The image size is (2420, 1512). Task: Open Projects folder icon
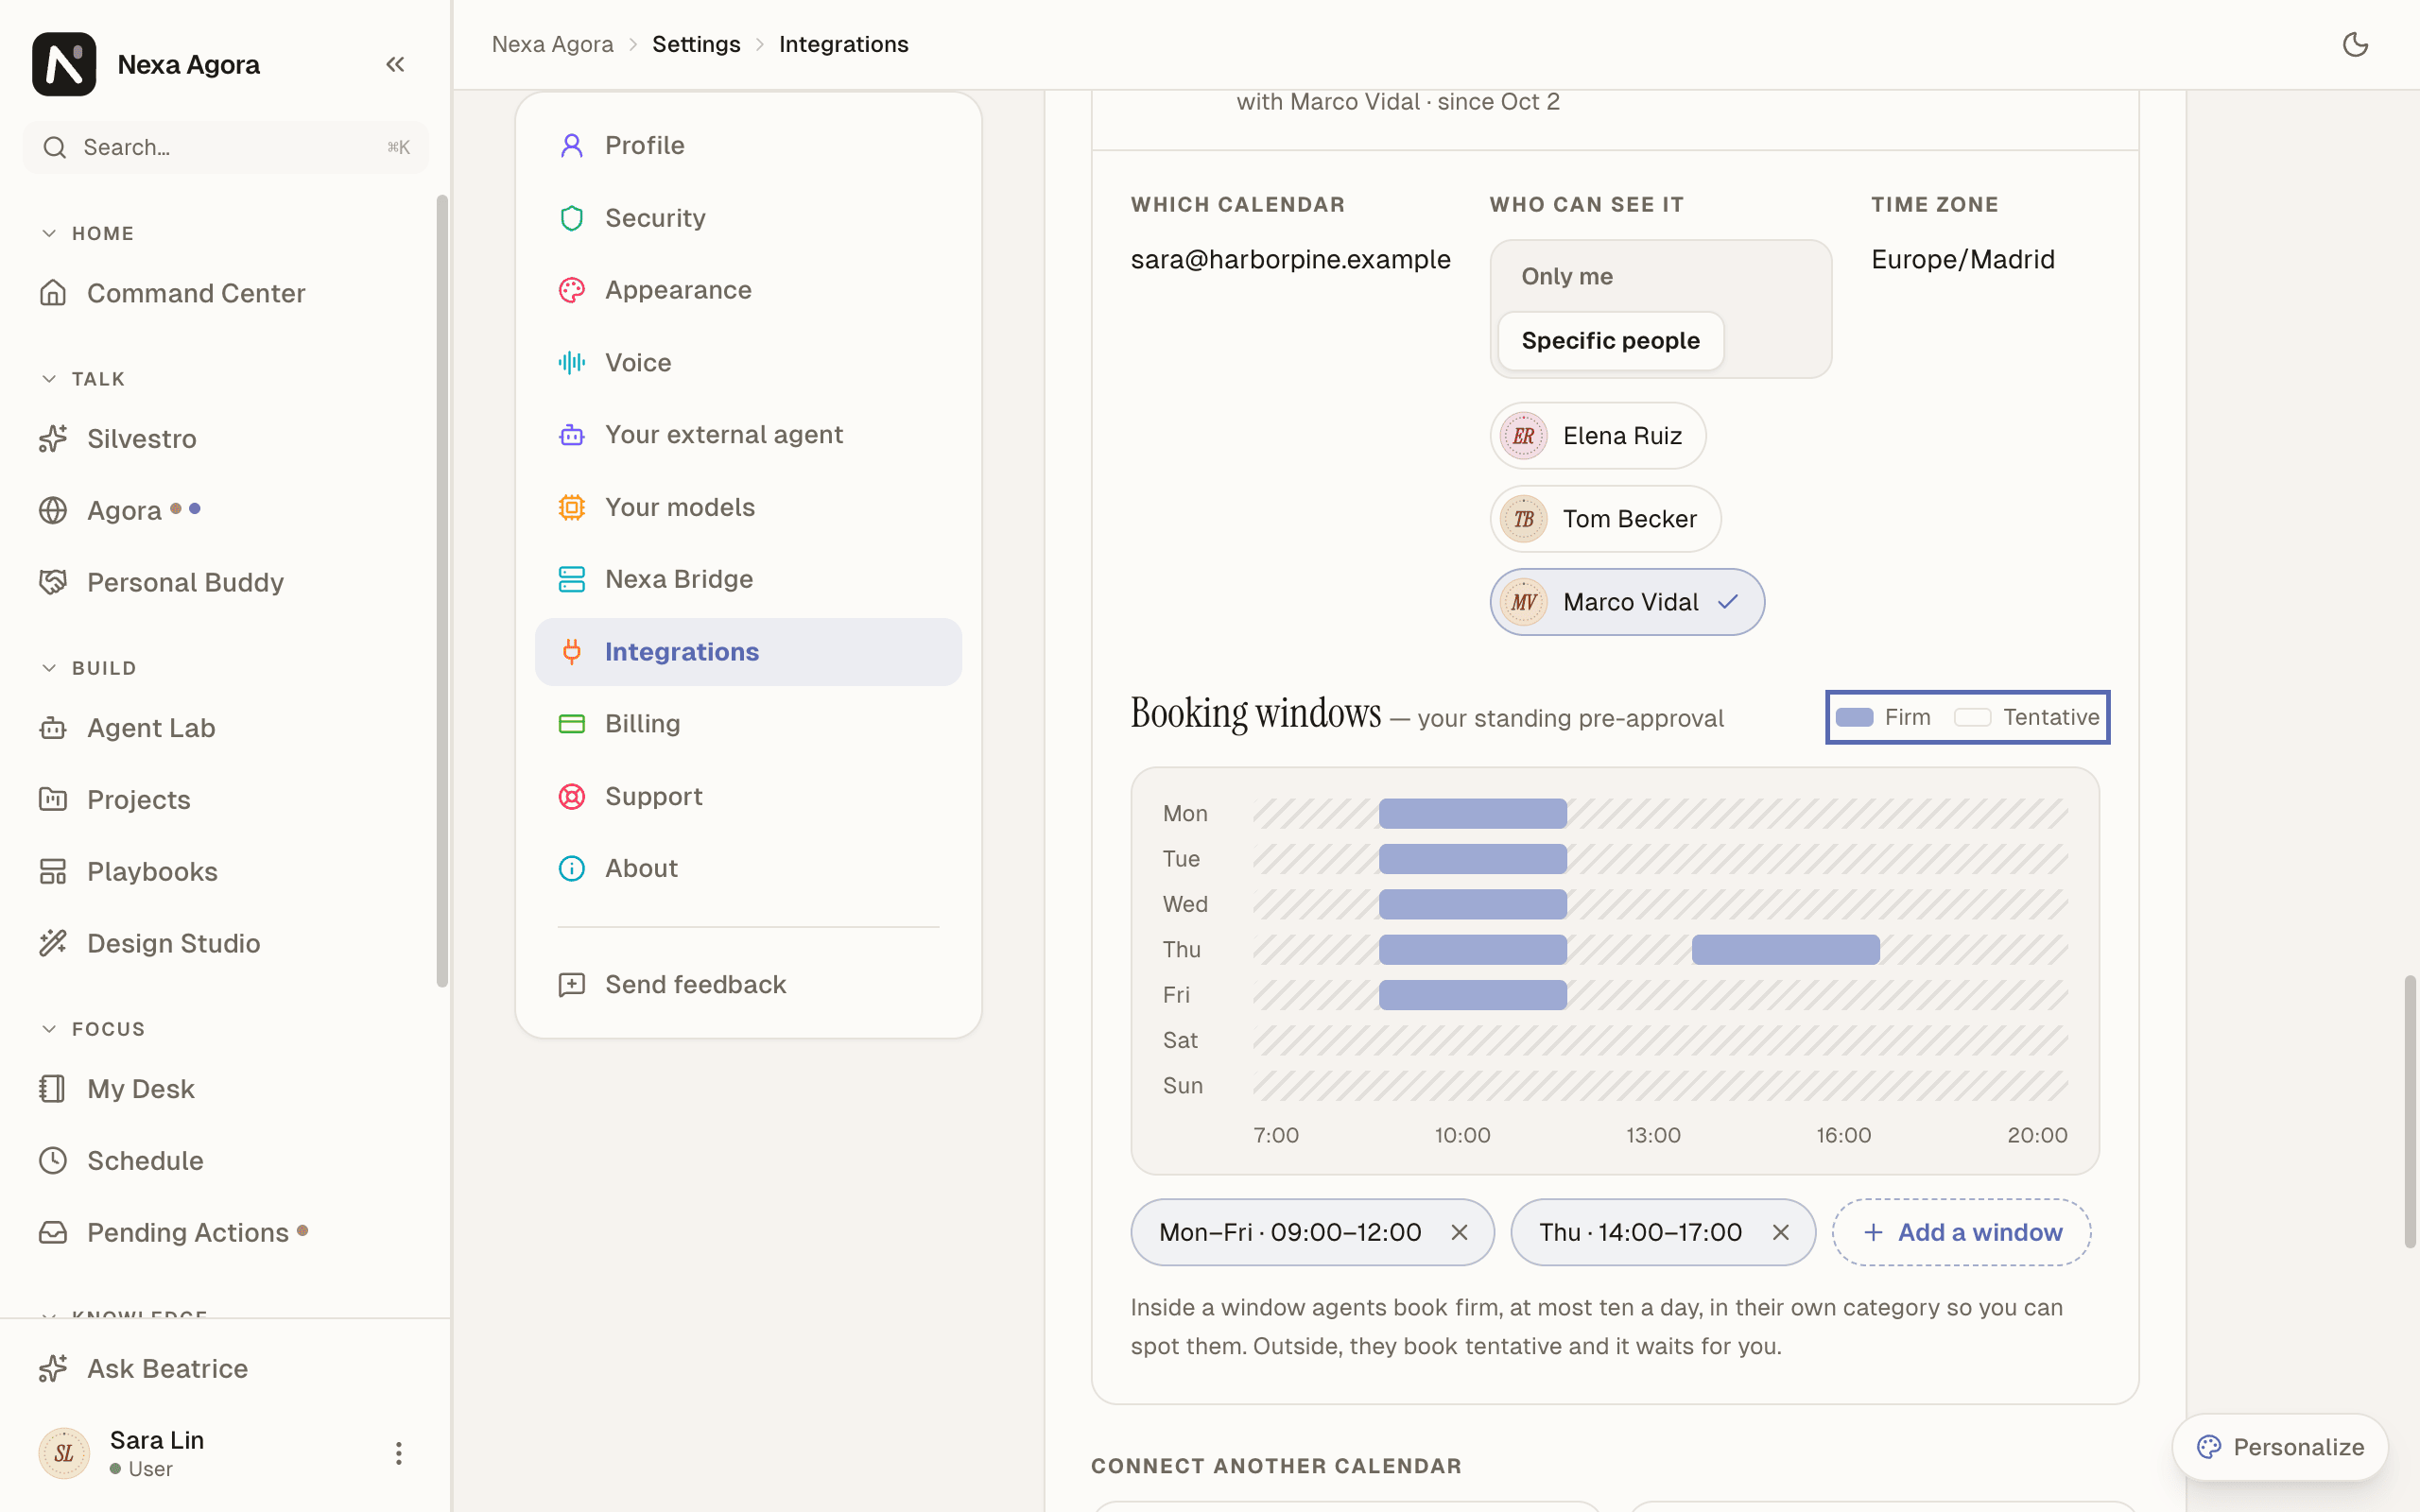(53, 799)
